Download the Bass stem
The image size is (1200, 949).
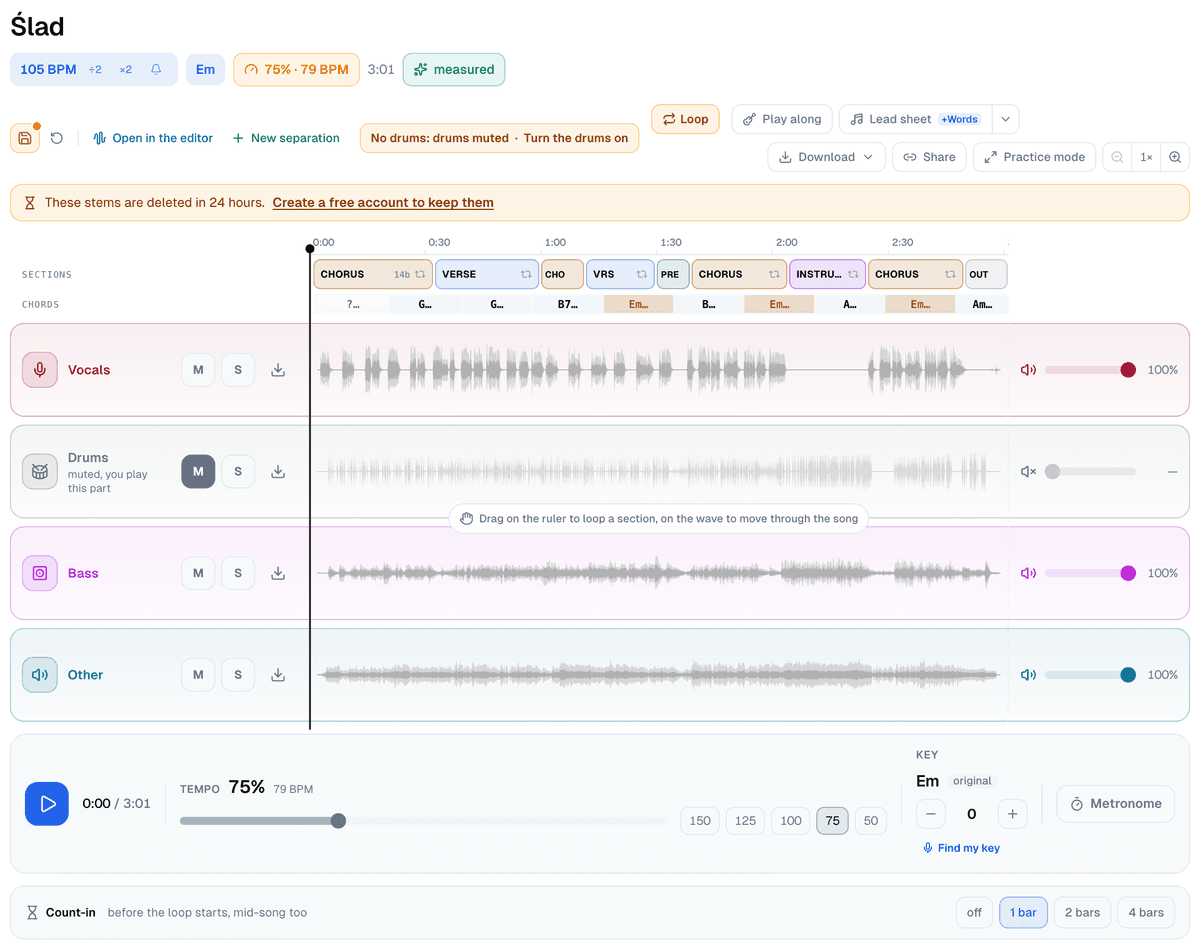[278, 573]
